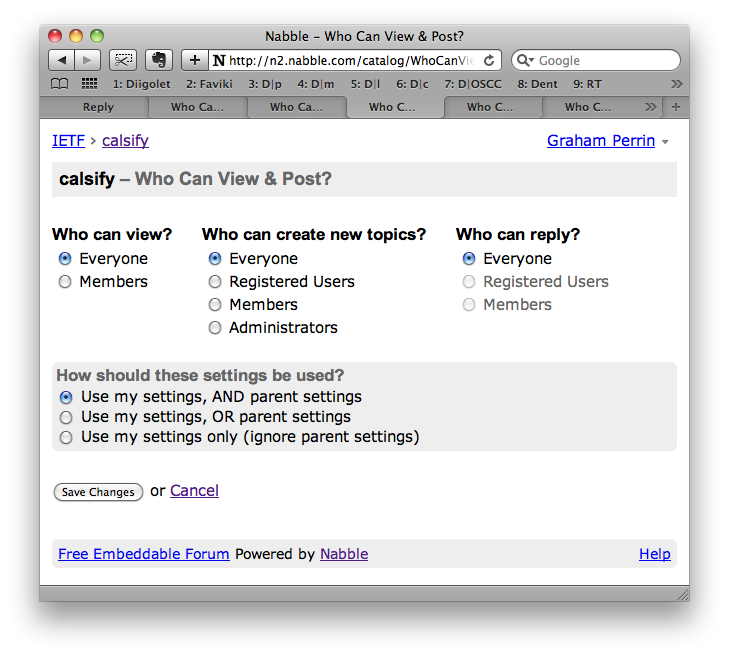Switch to the Reply tab

(98, 107)
